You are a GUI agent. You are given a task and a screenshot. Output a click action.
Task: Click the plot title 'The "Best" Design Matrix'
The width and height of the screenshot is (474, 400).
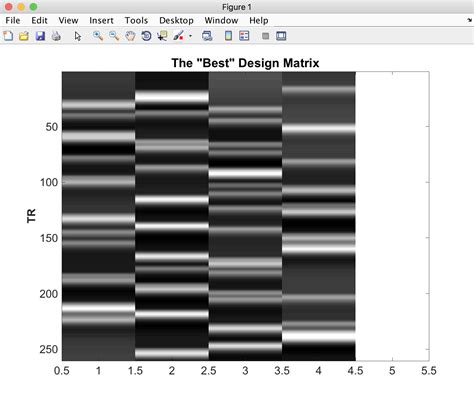pyautogui.click(x=245, y=63)
